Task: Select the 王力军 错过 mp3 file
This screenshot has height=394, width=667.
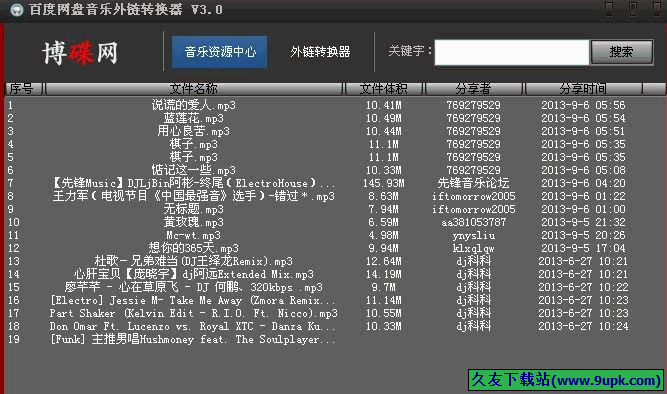Action: click(x=194, y=196)
